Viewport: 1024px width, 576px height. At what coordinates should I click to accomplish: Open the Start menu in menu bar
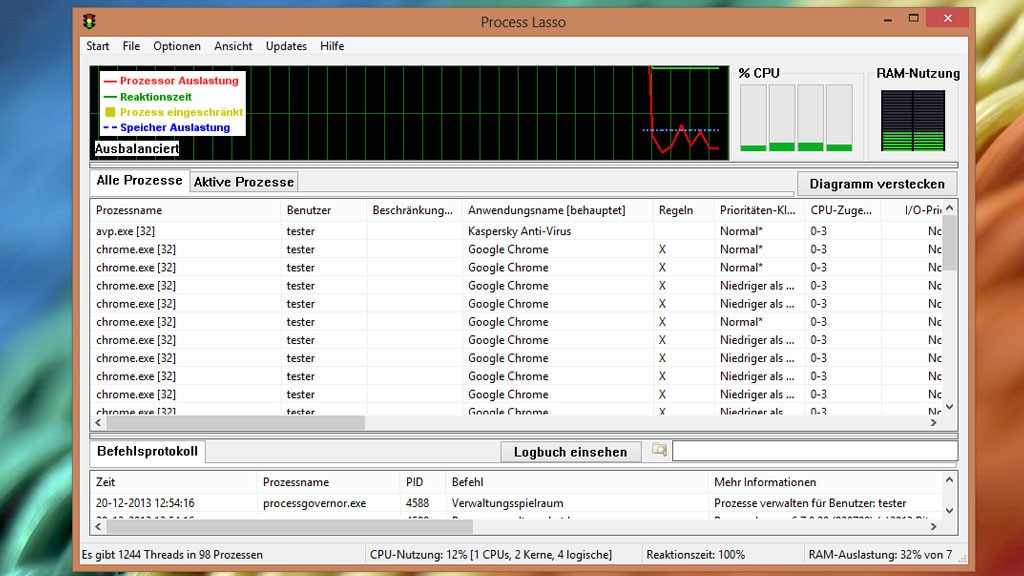[x=98, y=46]
